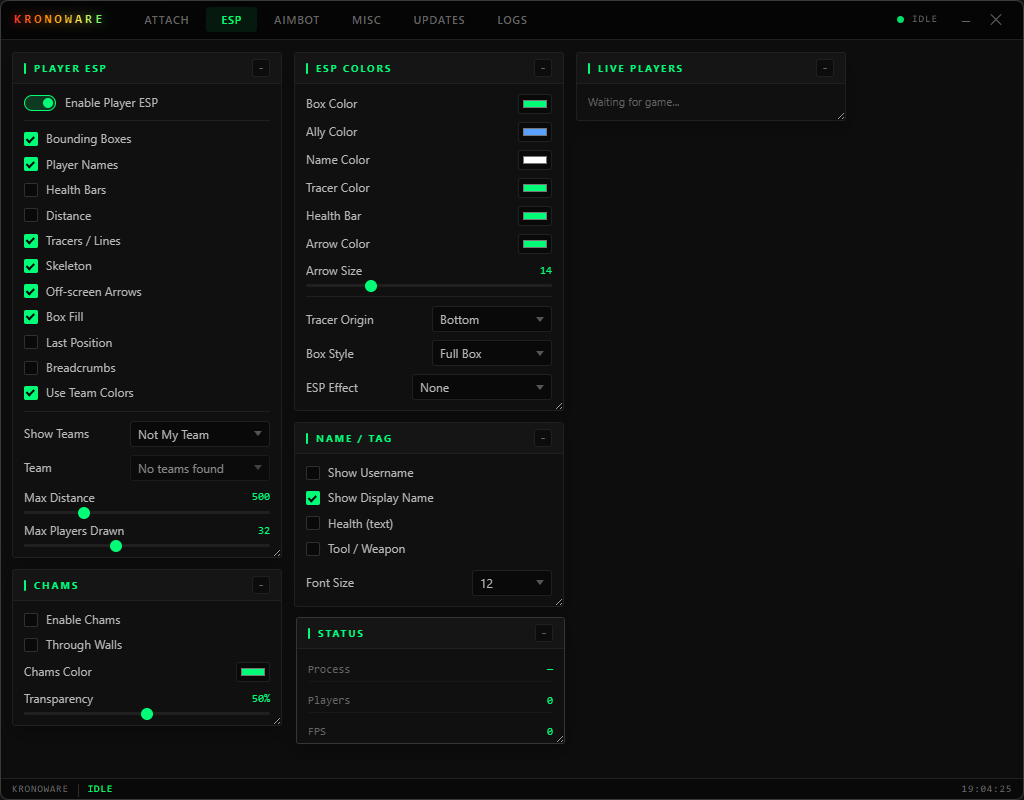The height and width of the screenshot is (800, 1024).
Task: Open the Tracer Color swatch
Action: [535, 188]
